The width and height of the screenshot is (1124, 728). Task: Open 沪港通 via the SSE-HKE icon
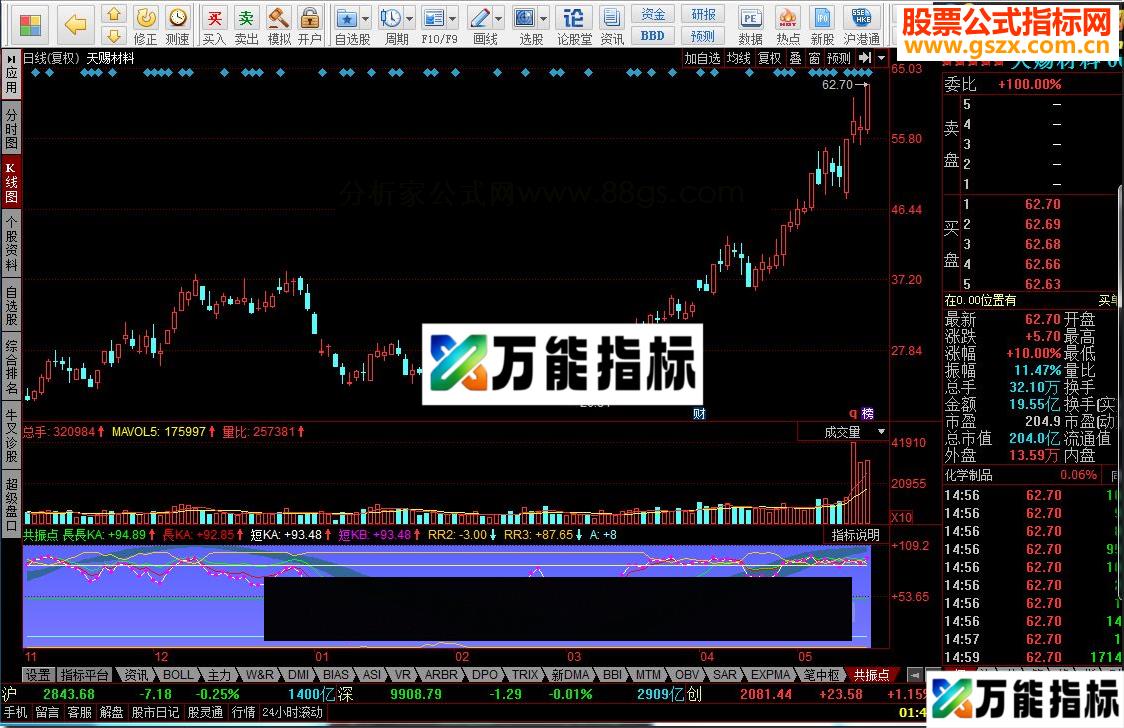tap(860, 18)
